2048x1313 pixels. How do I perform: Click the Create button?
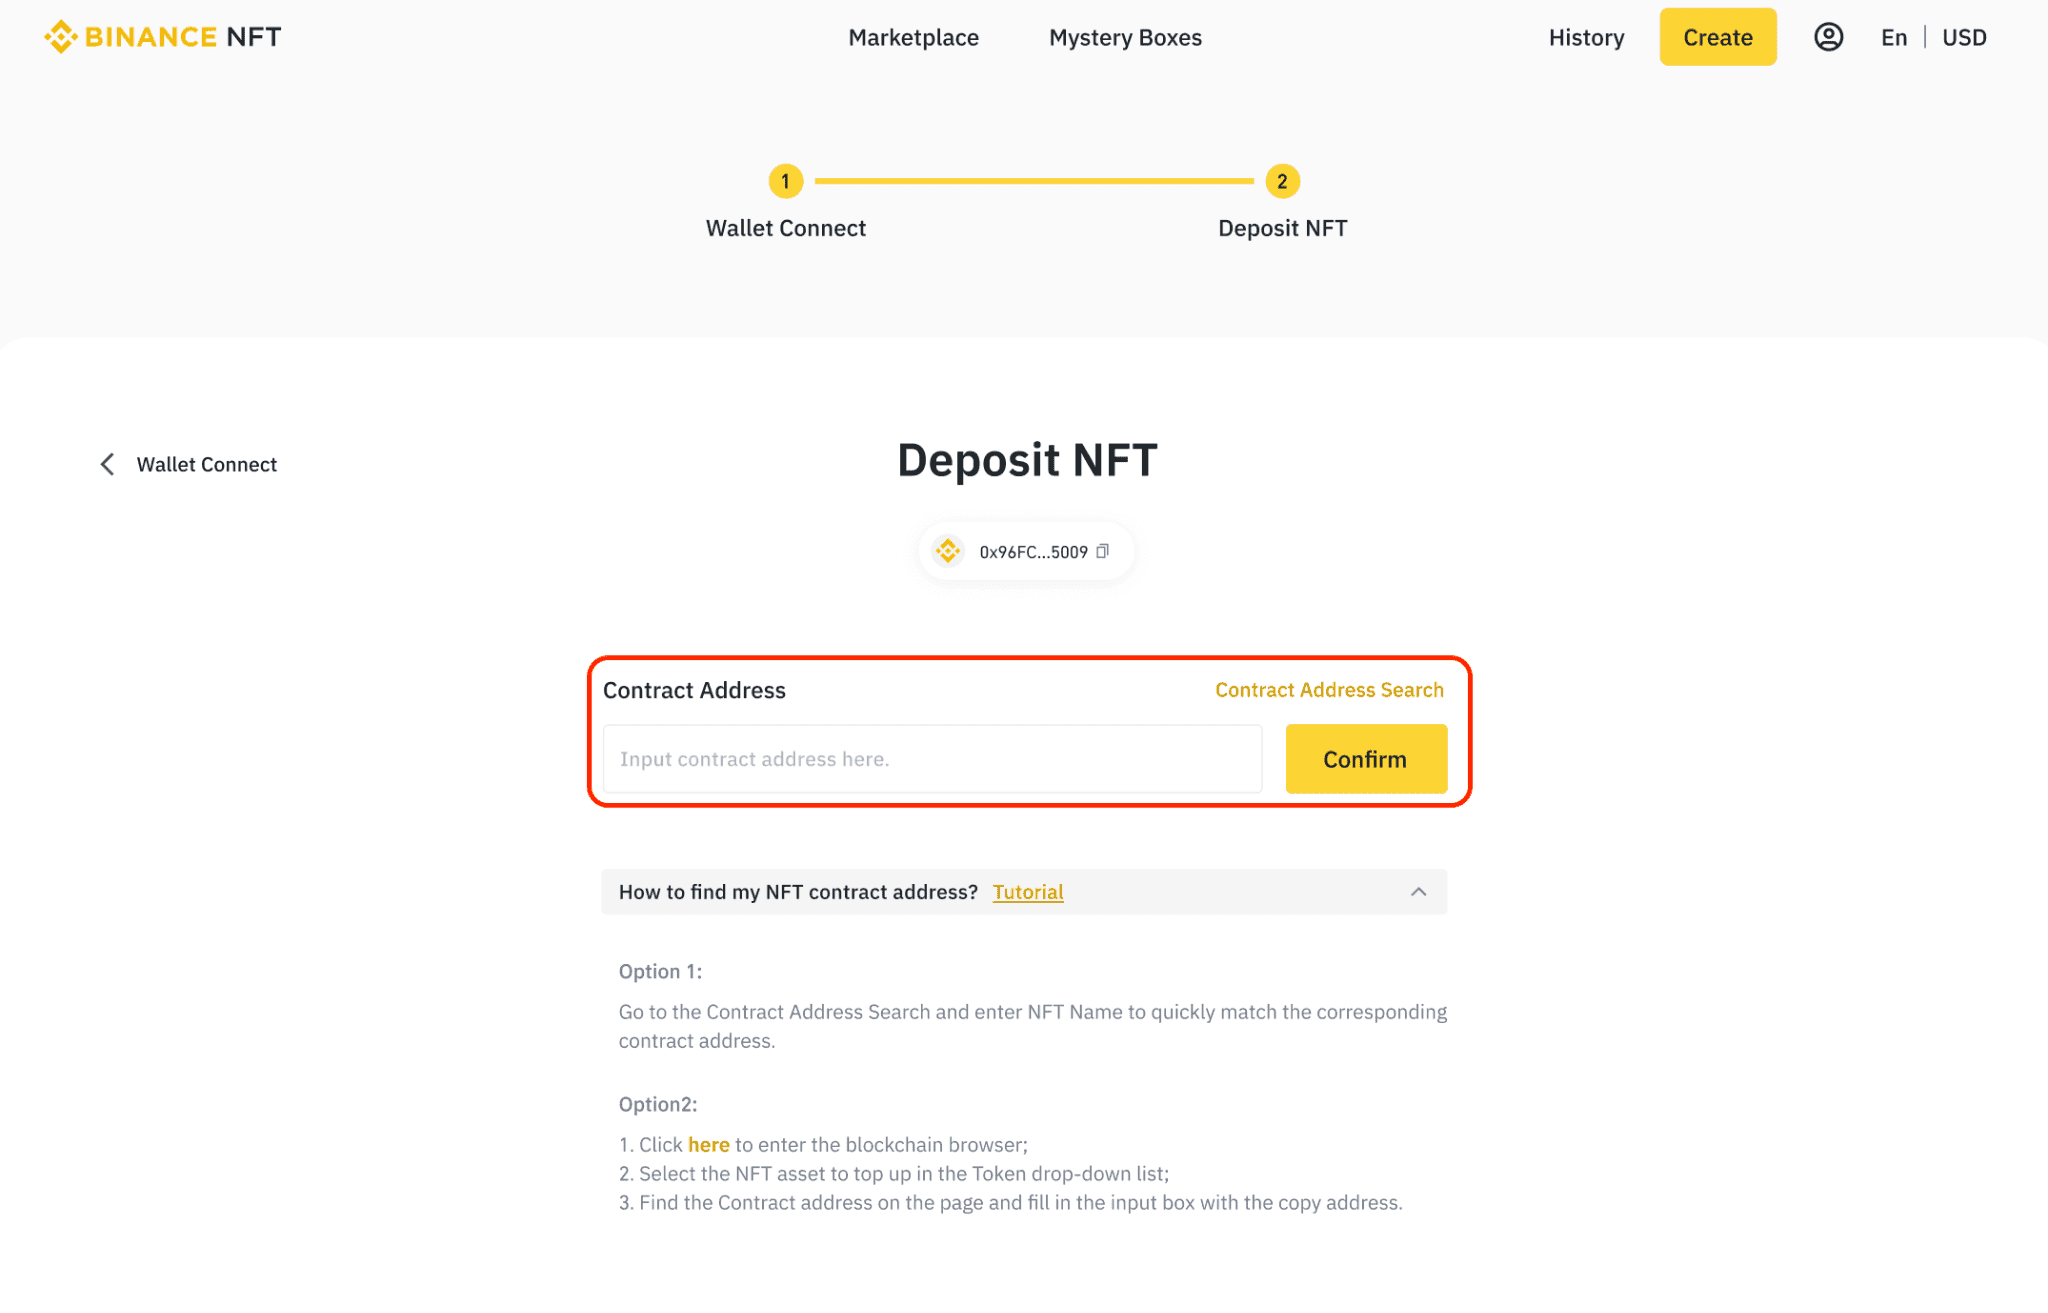point(1717,37)
